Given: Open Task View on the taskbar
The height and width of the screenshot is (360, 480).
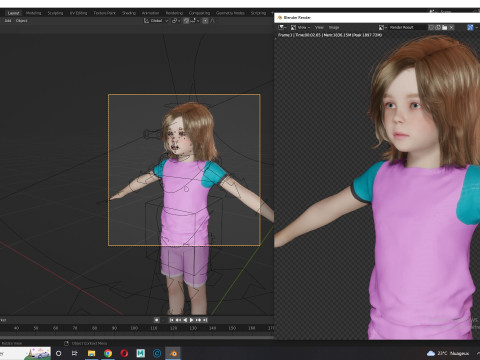Looking at the screenshot, I should click(x=75, y=353).
